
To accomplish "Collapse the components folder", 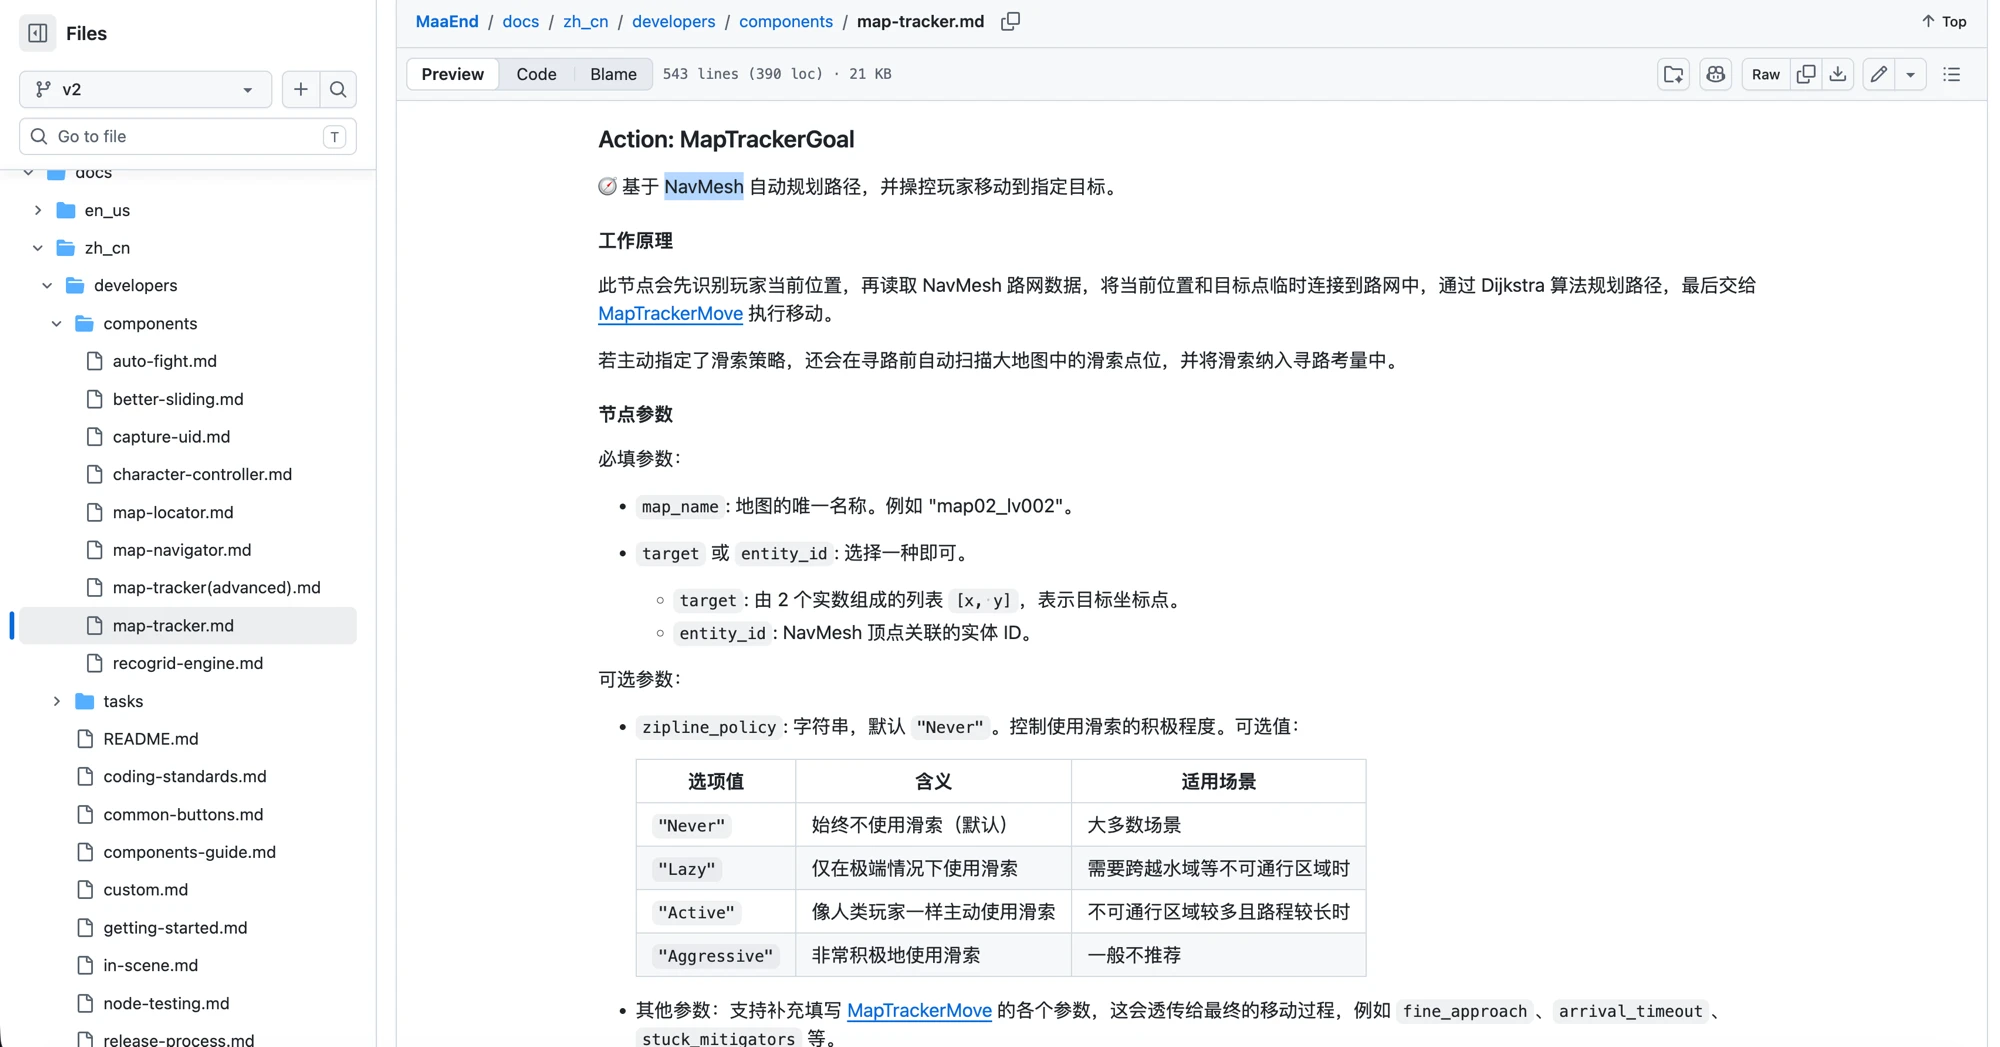I will tap(57, 324).
